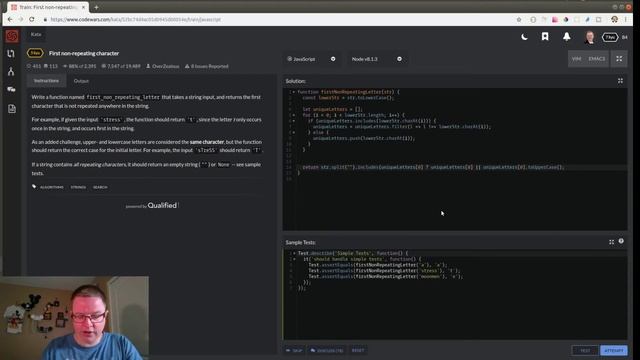Switch to the Output tab

(x=81, y=81)
